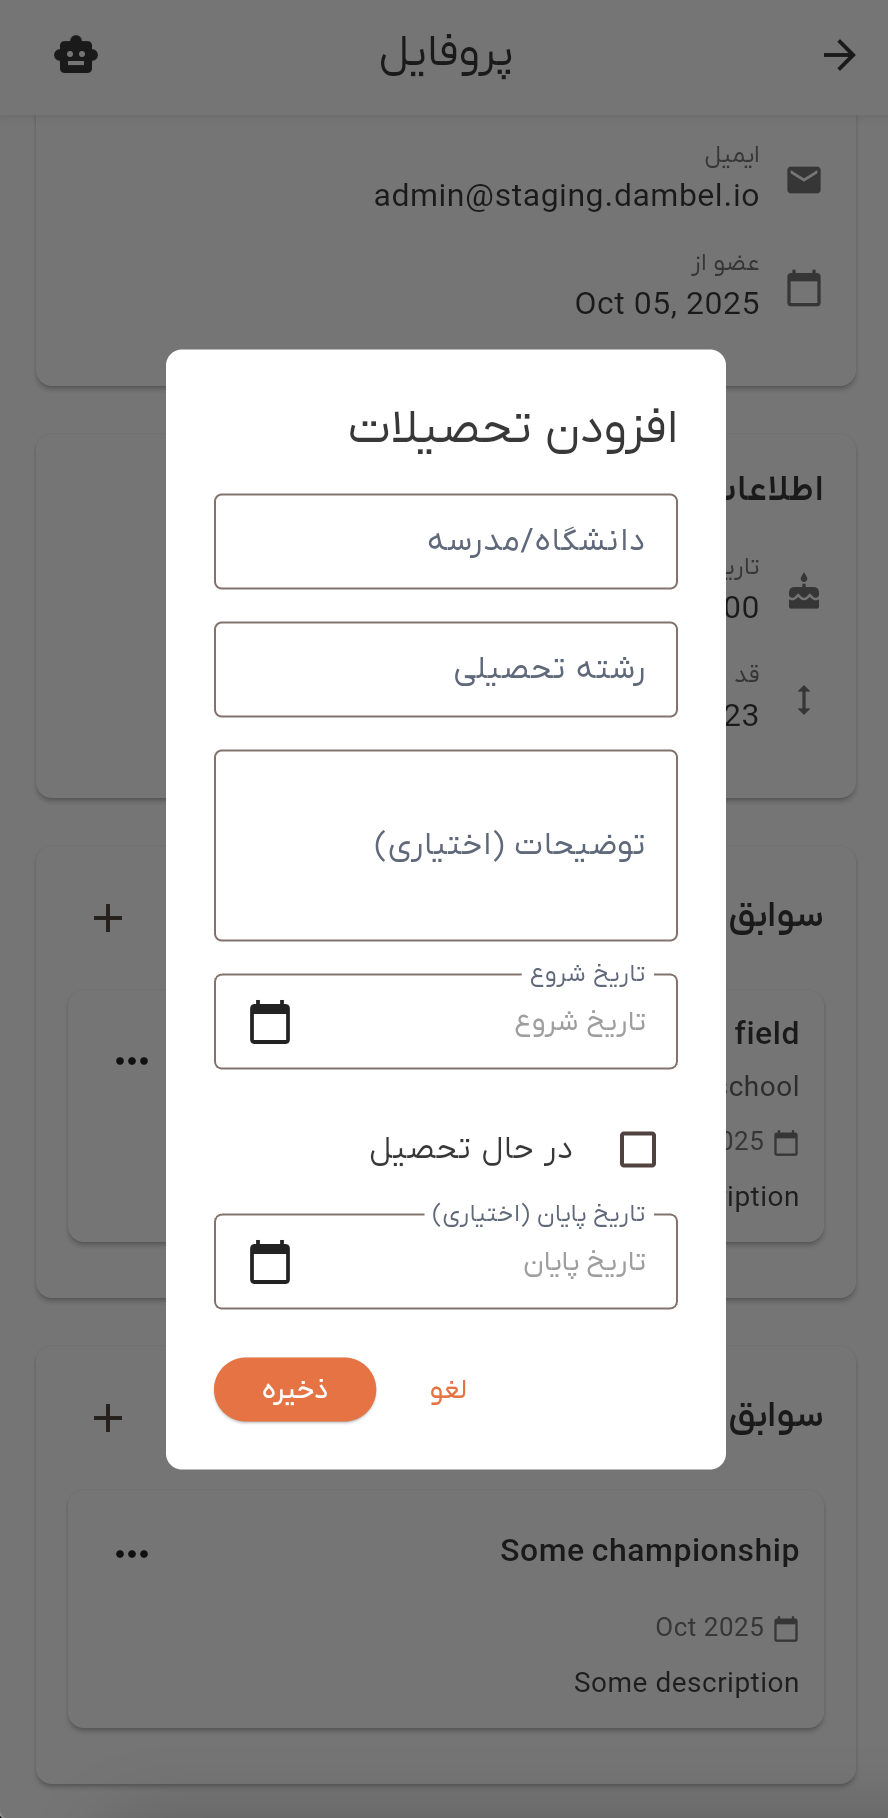Click the ذخیره save button
Screen dimensions: 888x1818
[294, 1389]
